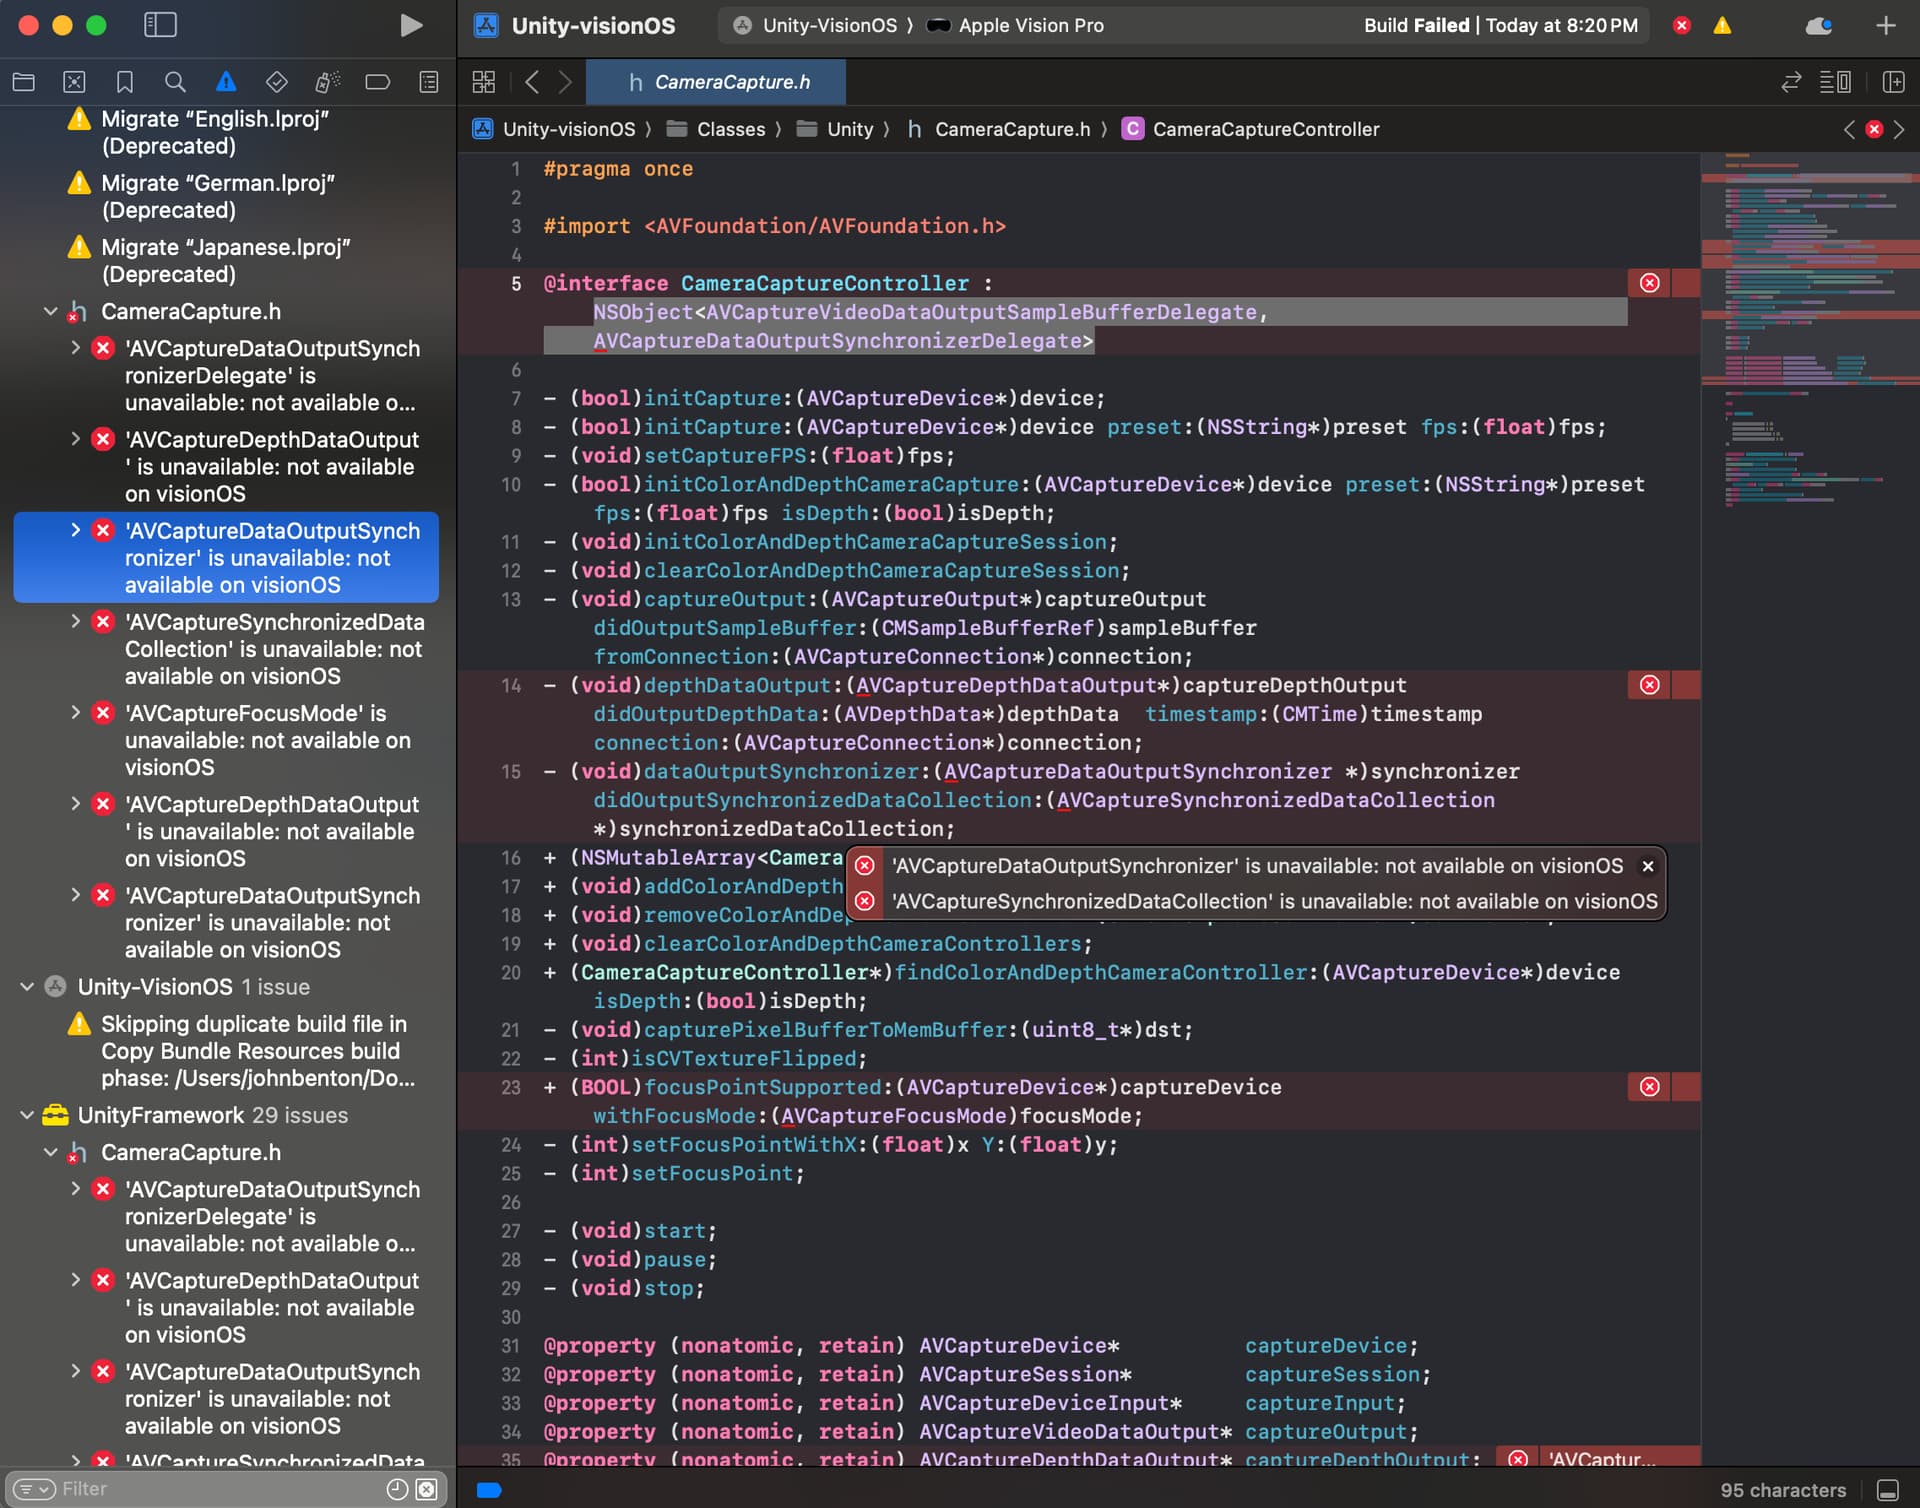Click the red error count badge in toolbar
Viewport: 1920px width, 1508px height.
[x=1681, y=26]
